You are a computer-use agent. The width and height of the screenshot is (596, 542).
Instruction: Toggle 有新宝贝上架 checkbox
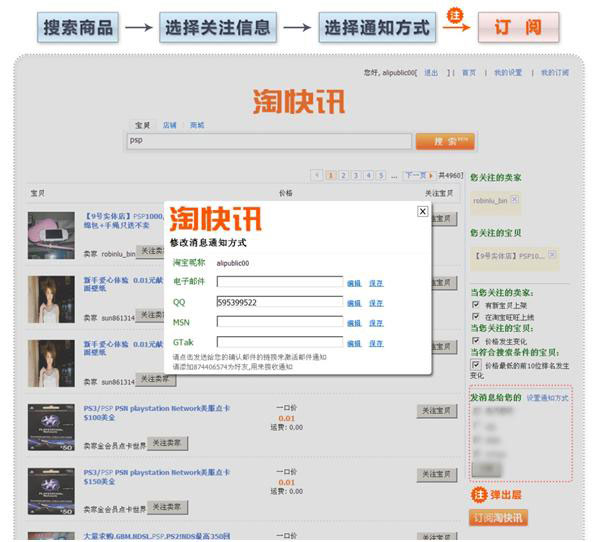pyautogui.click(x=476, y=304)
